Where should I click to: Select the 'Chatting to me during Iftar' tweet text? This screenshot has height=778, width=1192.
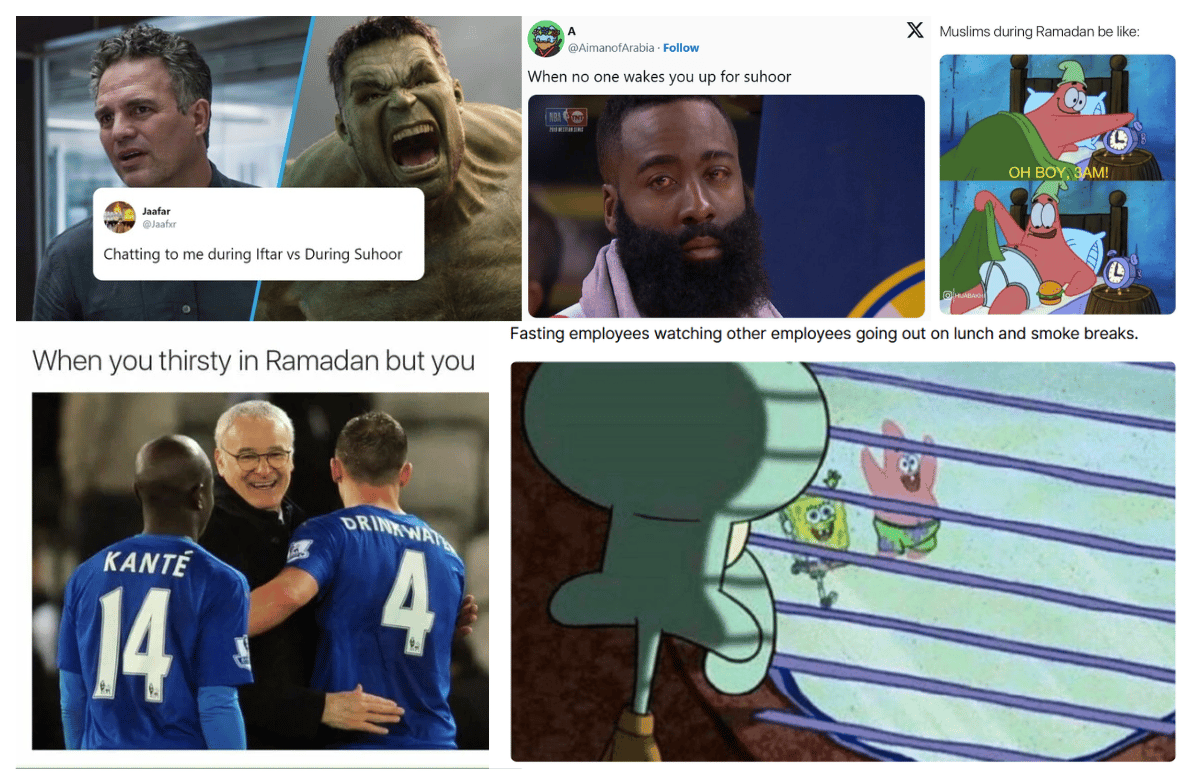tap(252, 254)
